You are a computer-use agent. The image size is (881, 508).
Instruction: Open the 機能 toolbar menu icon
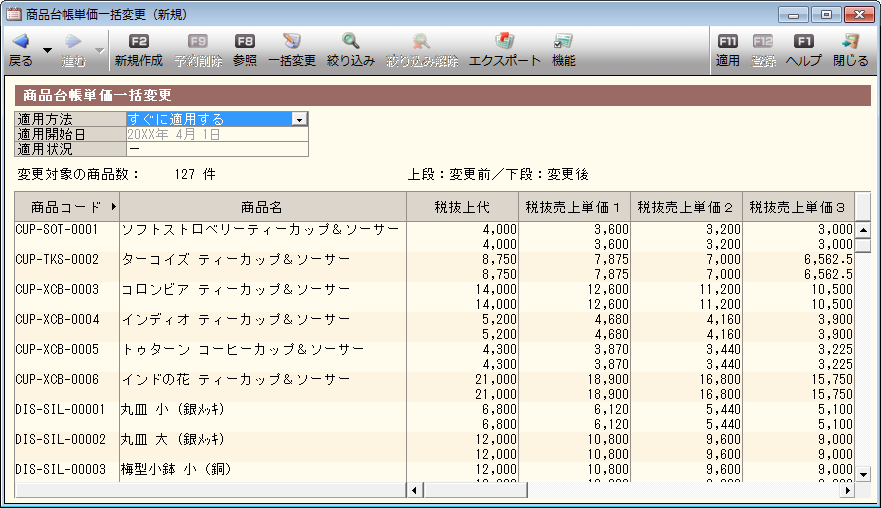(x=563, y=41)
